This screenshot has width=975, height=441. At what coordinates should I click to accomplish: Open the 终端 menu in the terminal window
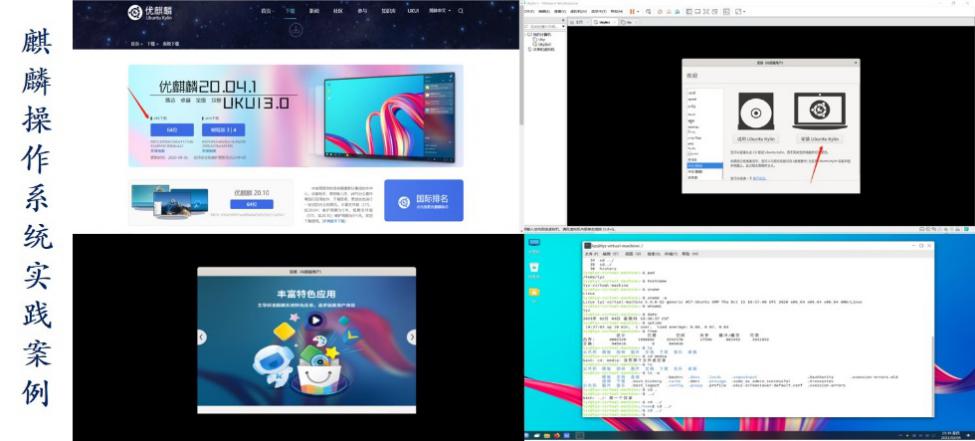671,254
